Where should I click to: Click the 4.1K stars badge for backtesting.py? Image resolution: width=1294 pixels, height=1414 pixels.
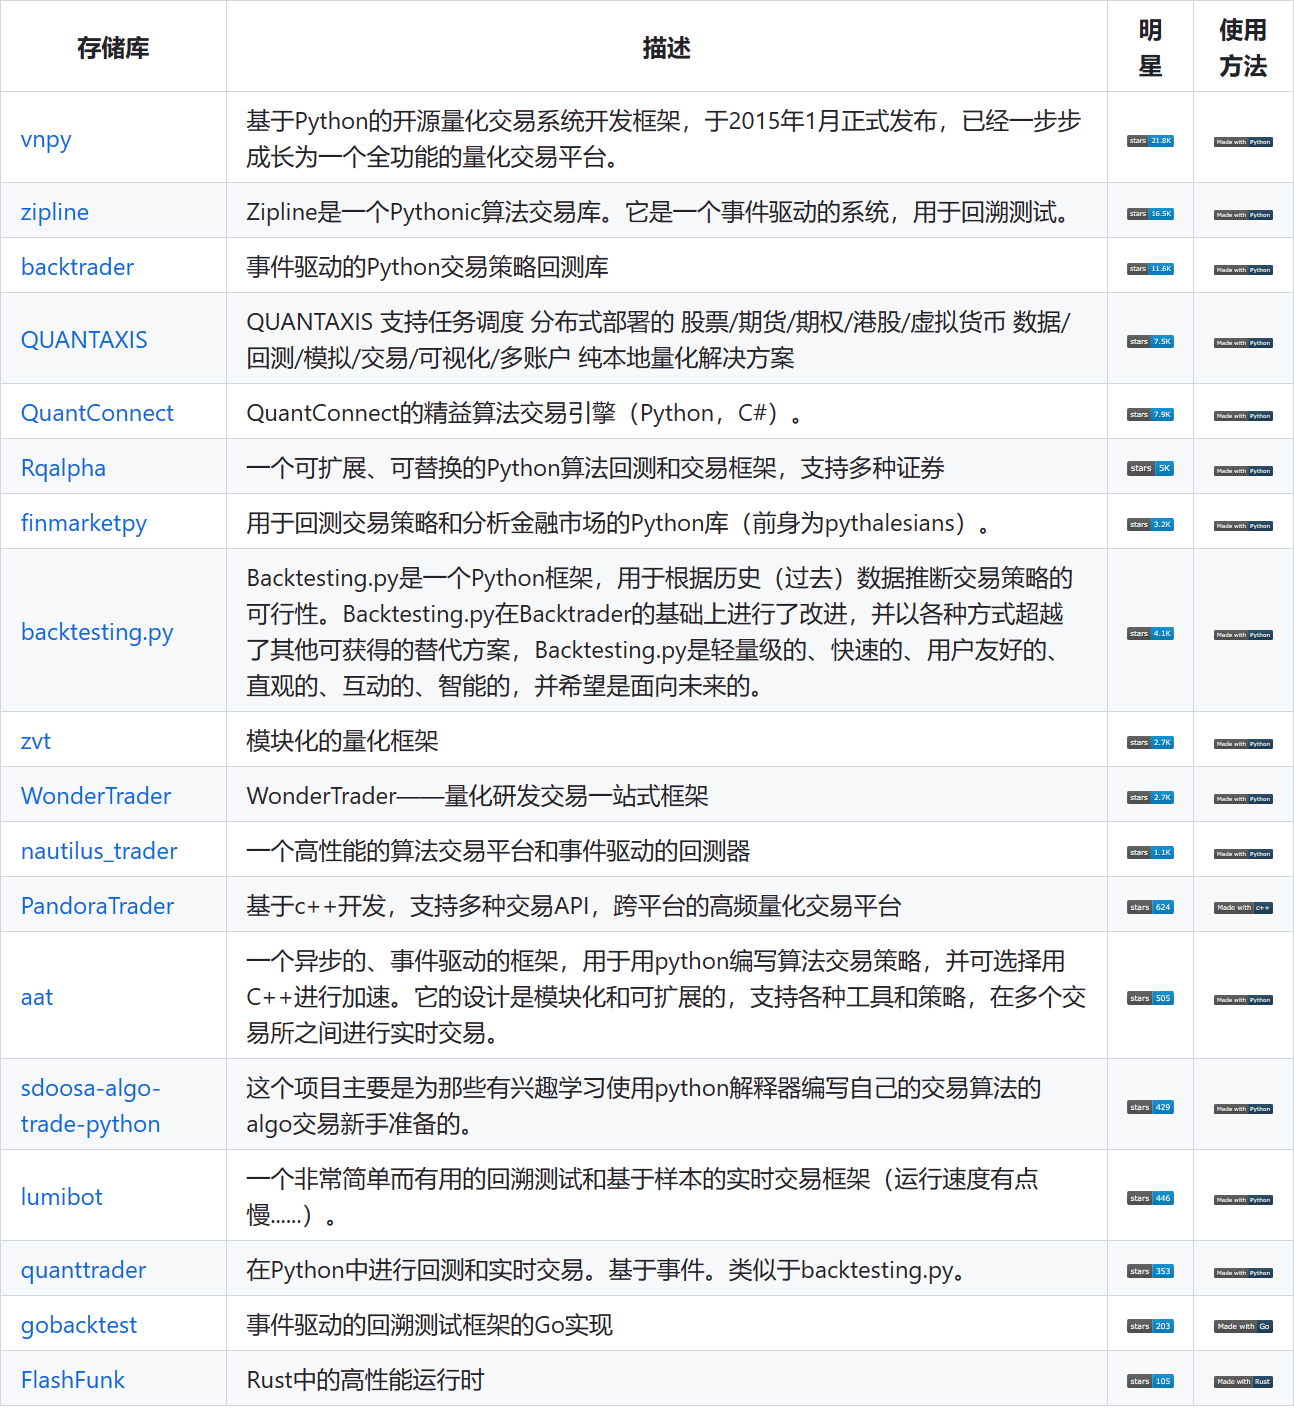(x=1150, y=634)
